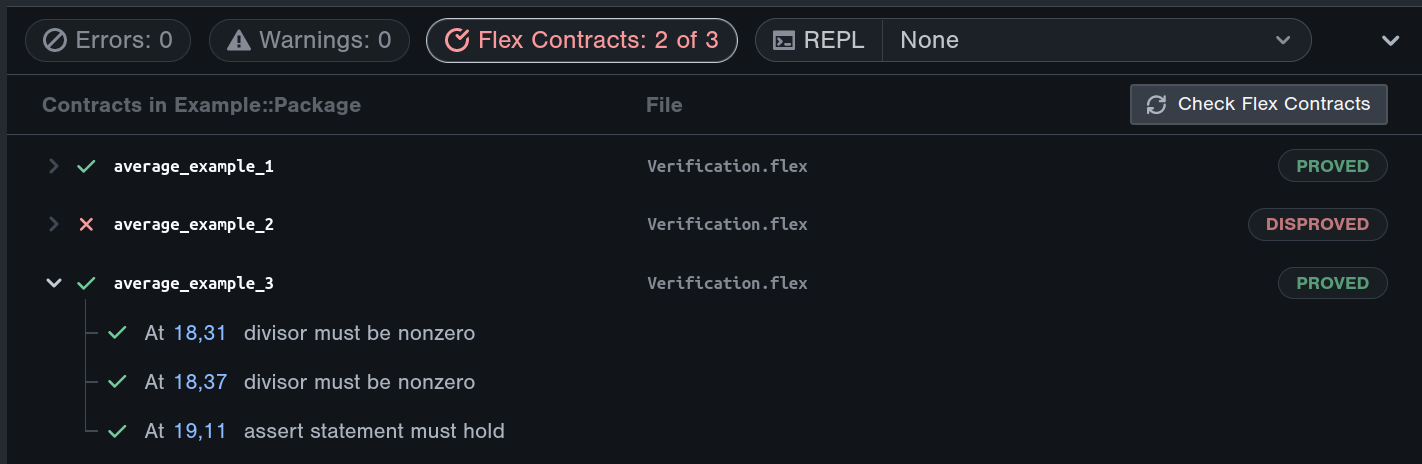Collapse the average_example_3 contract row
1422x464 pixels.
[x=54, y=283]
